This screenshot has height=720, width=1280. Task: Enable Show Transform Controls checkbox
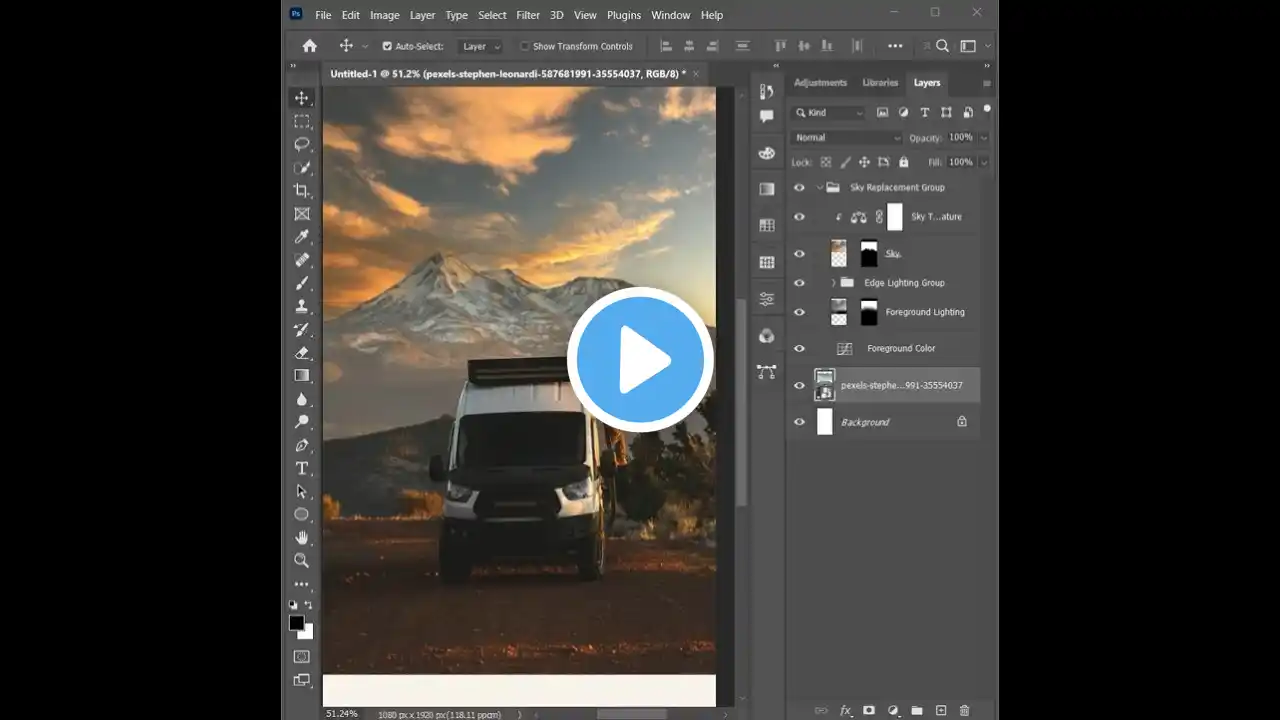point(524,46)
